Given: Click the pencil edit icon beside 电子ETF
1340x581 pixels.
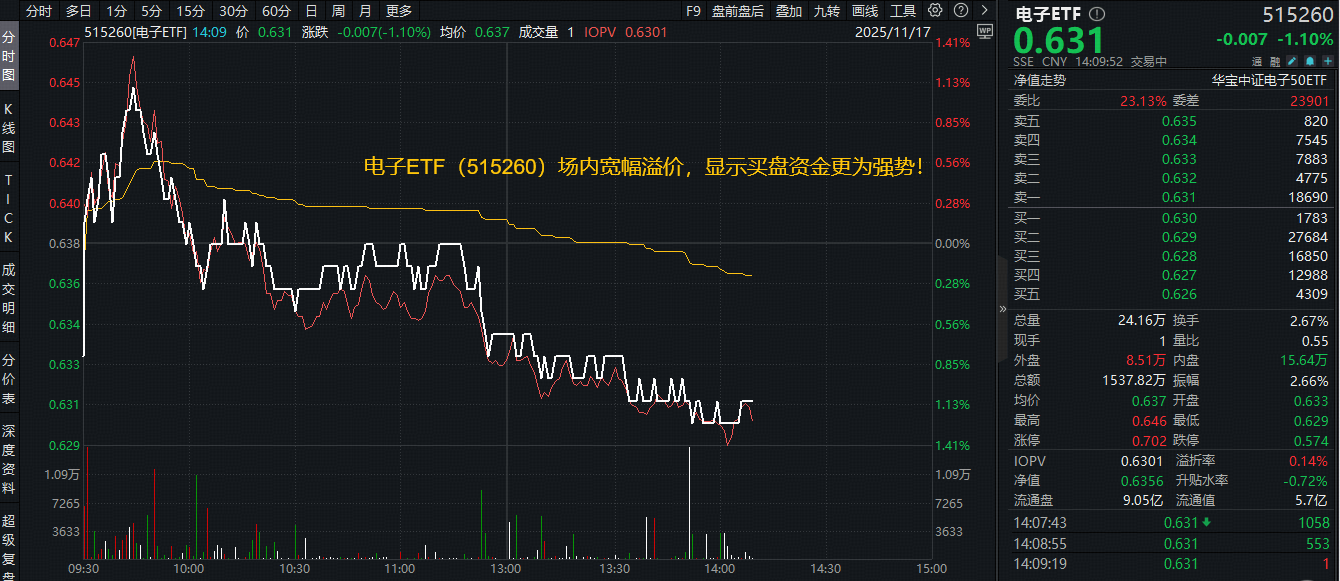Looking at the screenshot, I should [1293, 61].
